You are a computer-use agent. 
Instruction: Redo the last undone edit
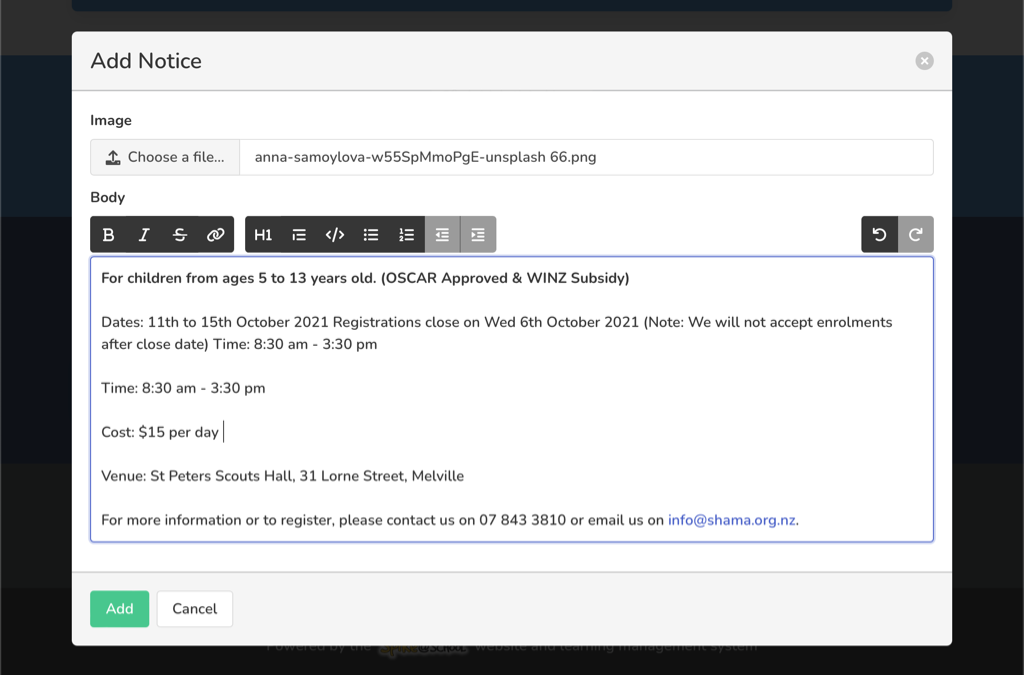915,235
